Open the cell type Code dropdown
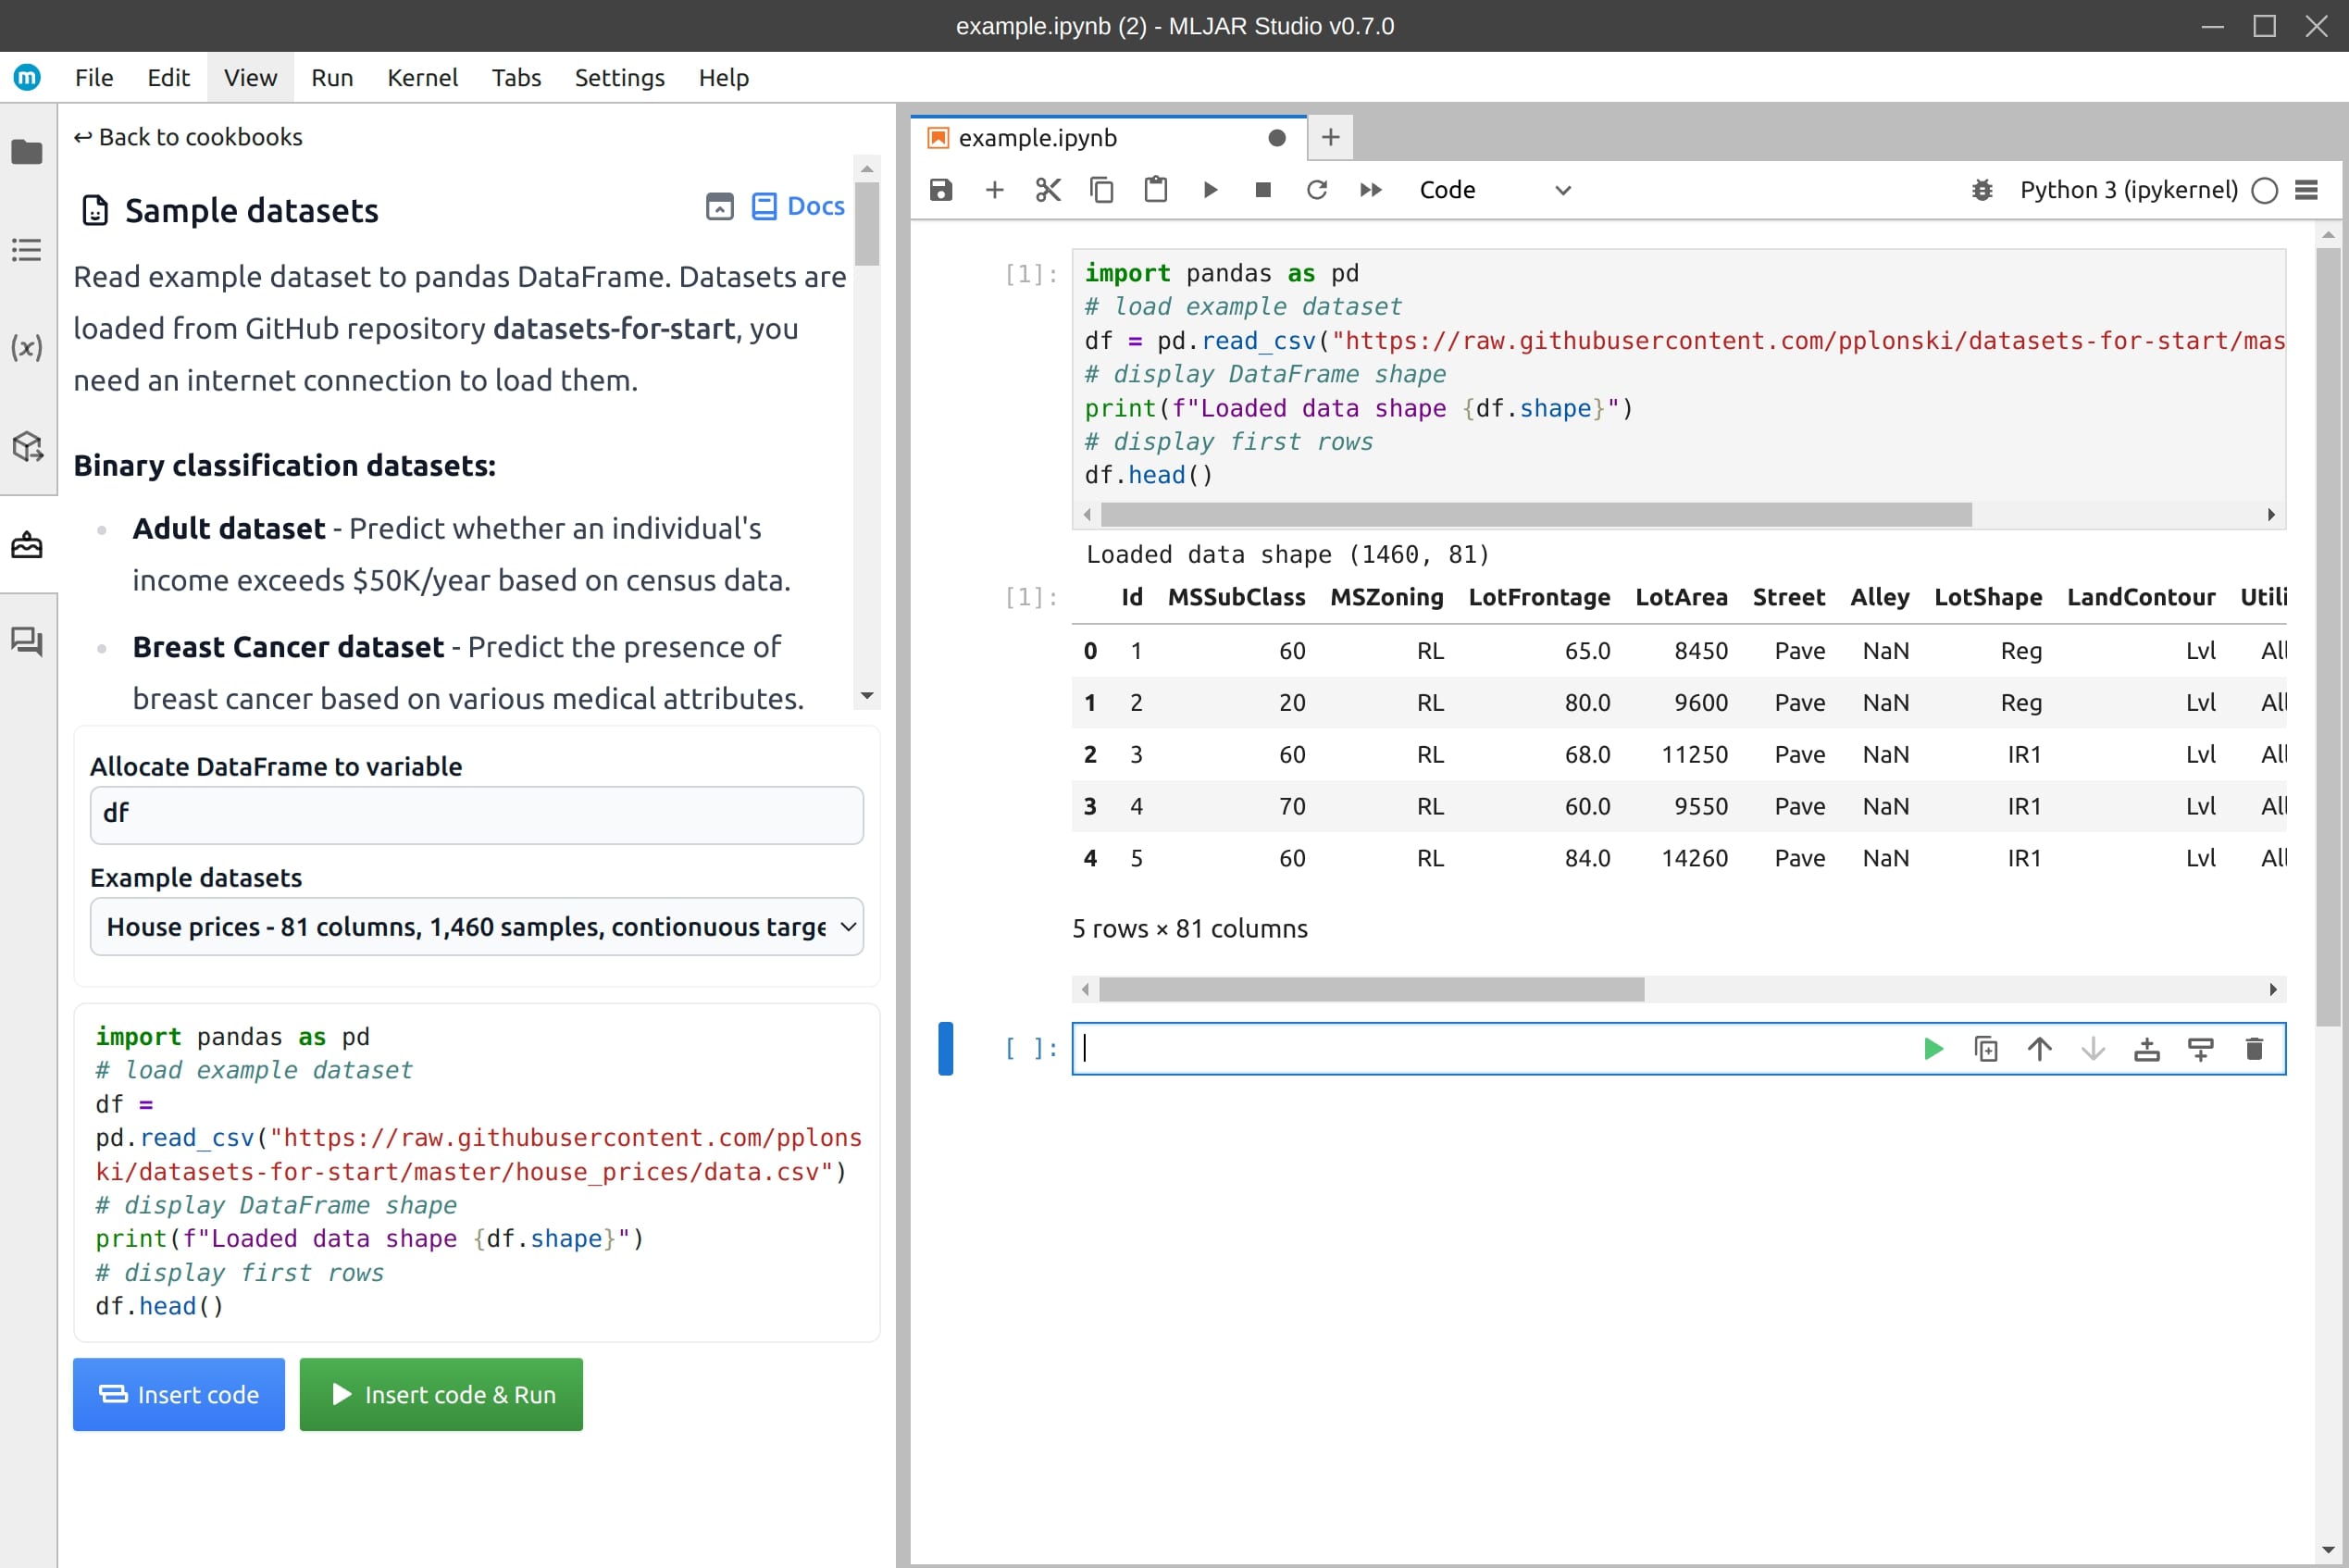This screenshot has height=1568, width=2349. tap(1495, 190)
